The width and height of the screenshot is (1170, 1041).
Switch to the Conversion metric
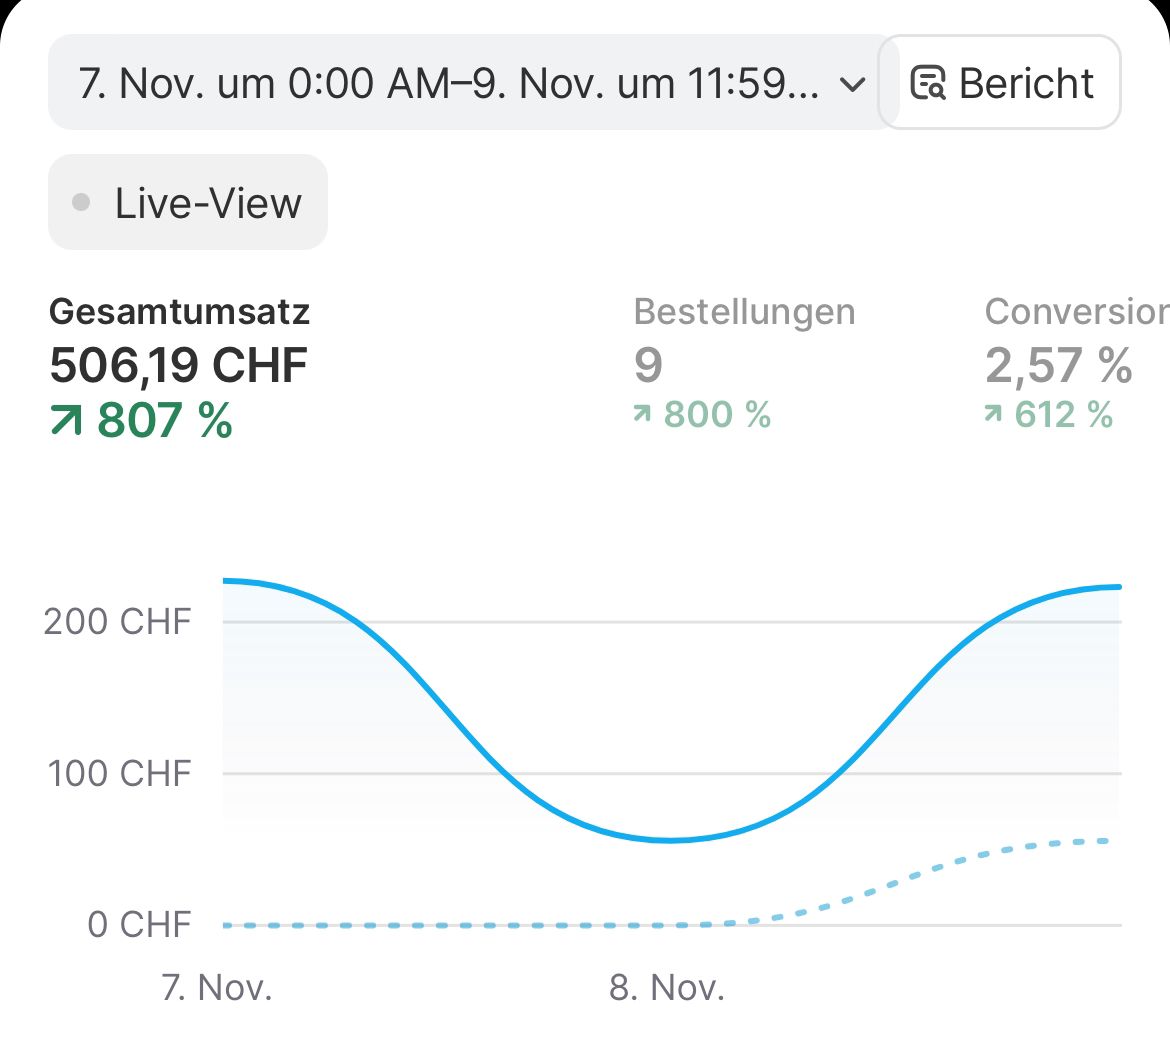tap(1076, 312)
